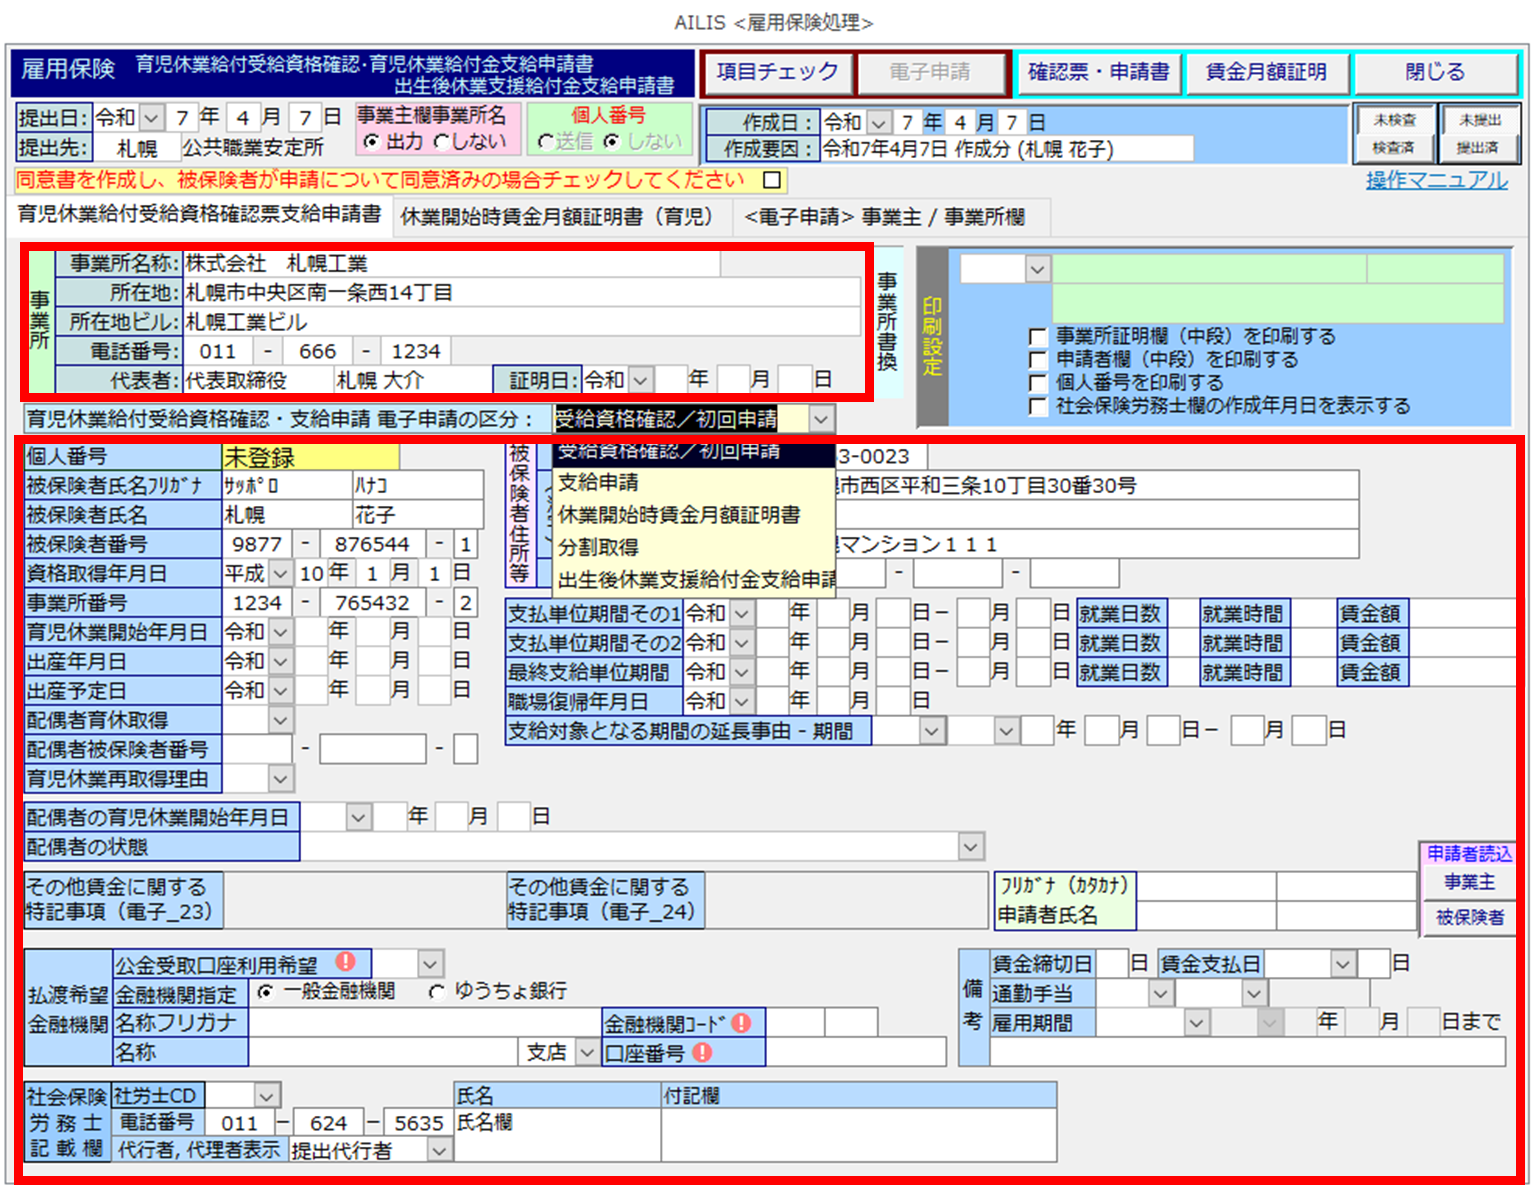Check the consent-confirmed checkbox on yellow bar

(x=772, y=180)
